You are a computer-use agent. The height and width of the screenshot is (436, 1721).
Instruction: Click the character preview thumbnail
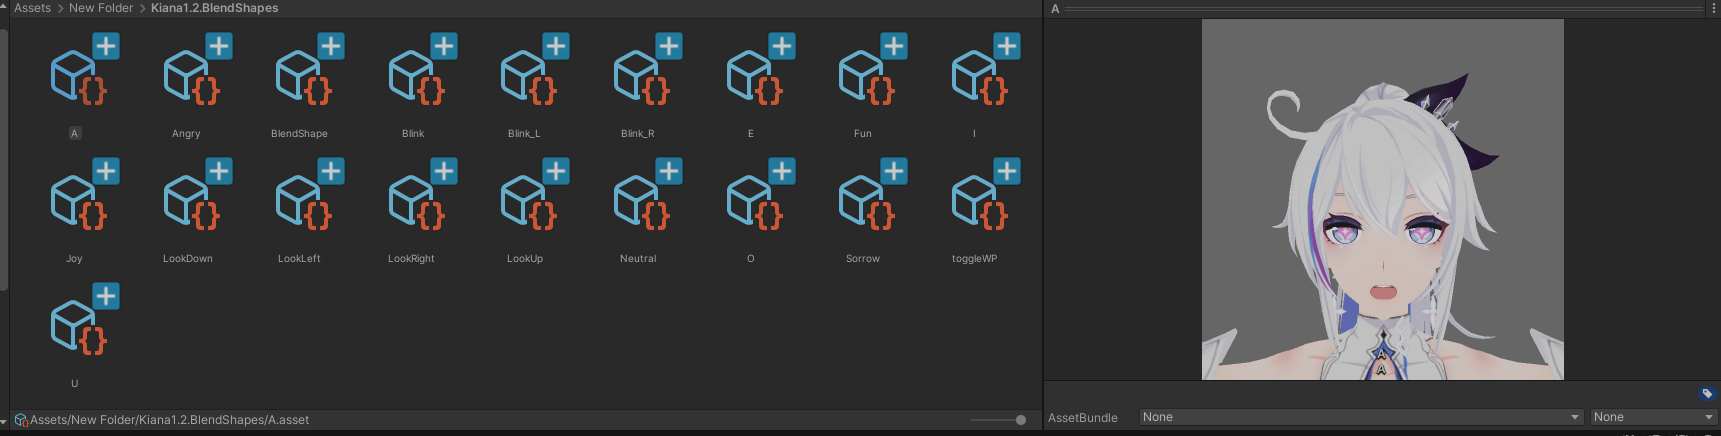pos(1382,199)
